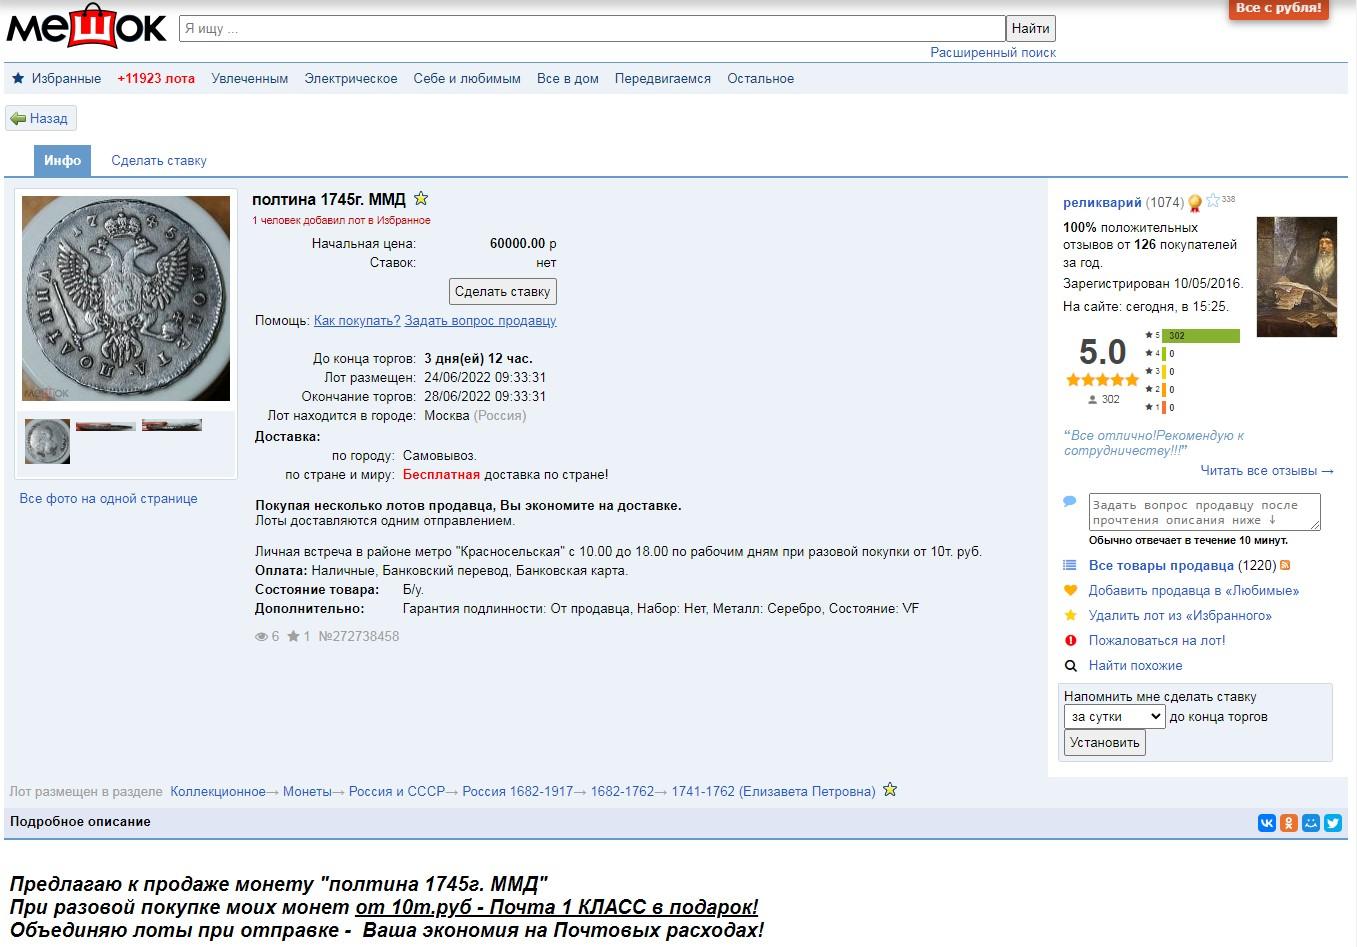Click the Meshok logo
The image size is (1357, 947).
tap(86, 28)
